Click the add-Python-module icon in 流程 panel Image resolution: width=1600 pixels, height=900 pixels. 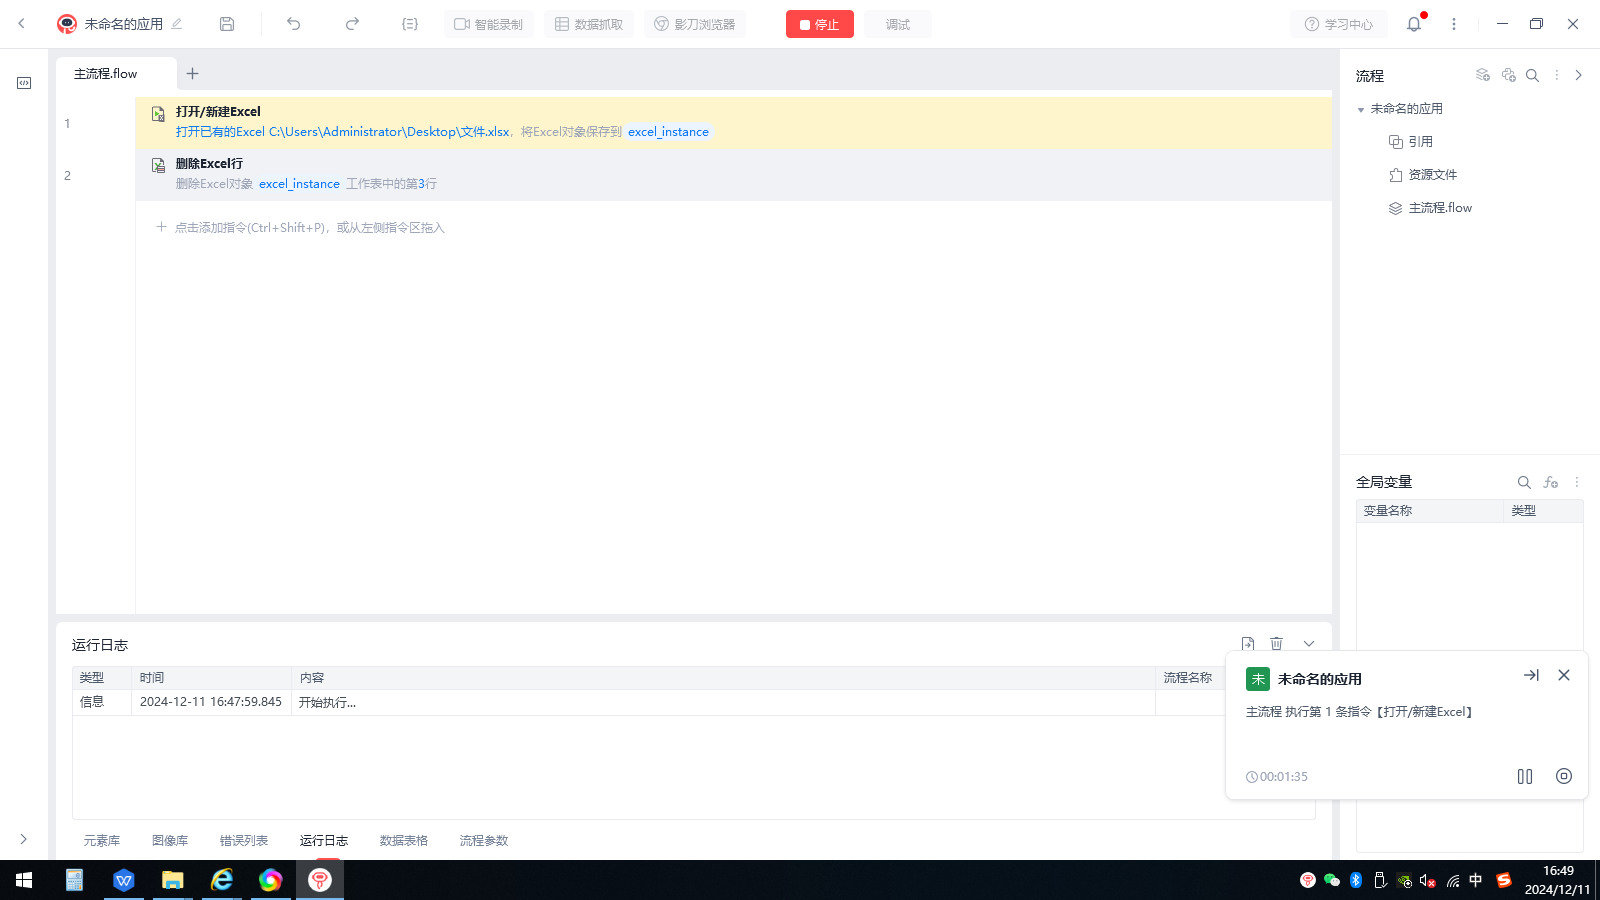(x=1509, y=75)
